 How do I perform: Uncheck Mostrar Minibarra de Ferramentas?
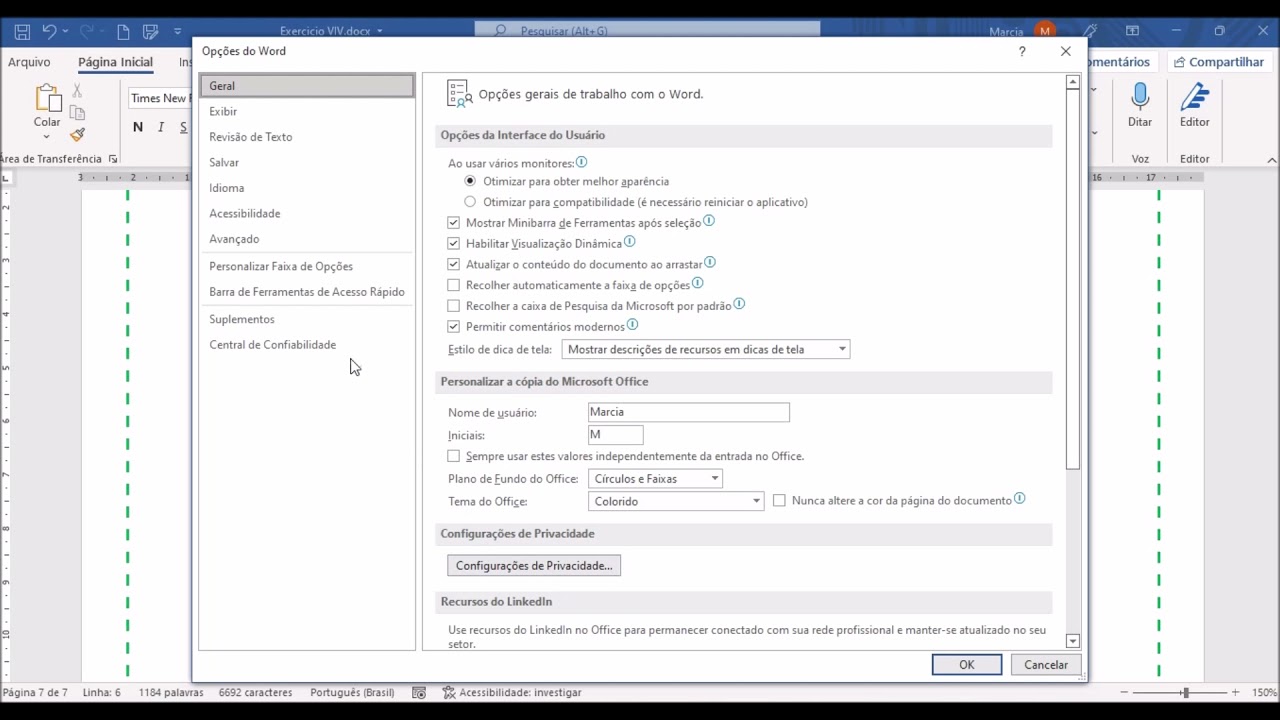click(x=454, y=223)
